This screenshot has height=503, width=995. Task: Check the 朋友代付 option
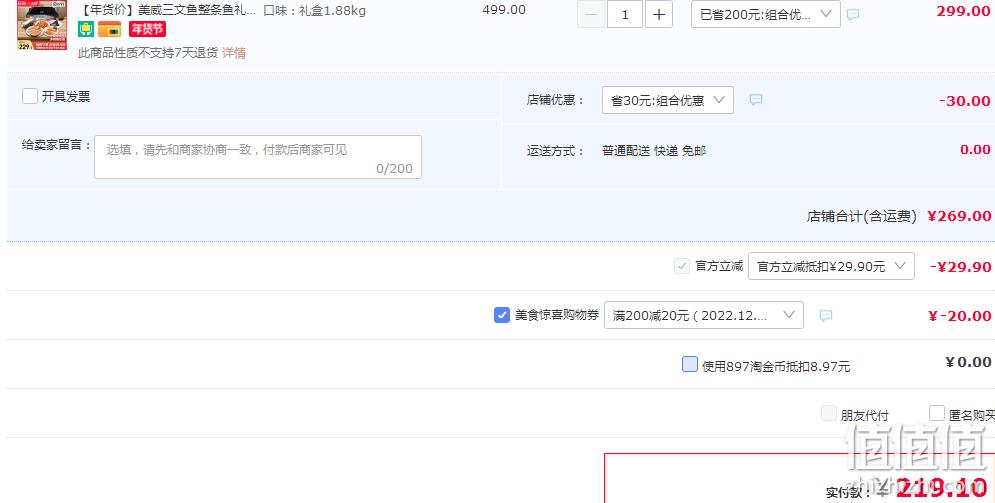829,414
